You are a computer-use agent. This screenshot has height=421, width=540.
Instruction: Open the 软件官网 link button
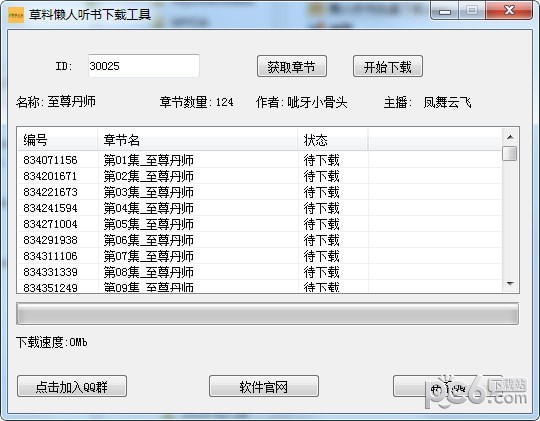click(264, 387)
